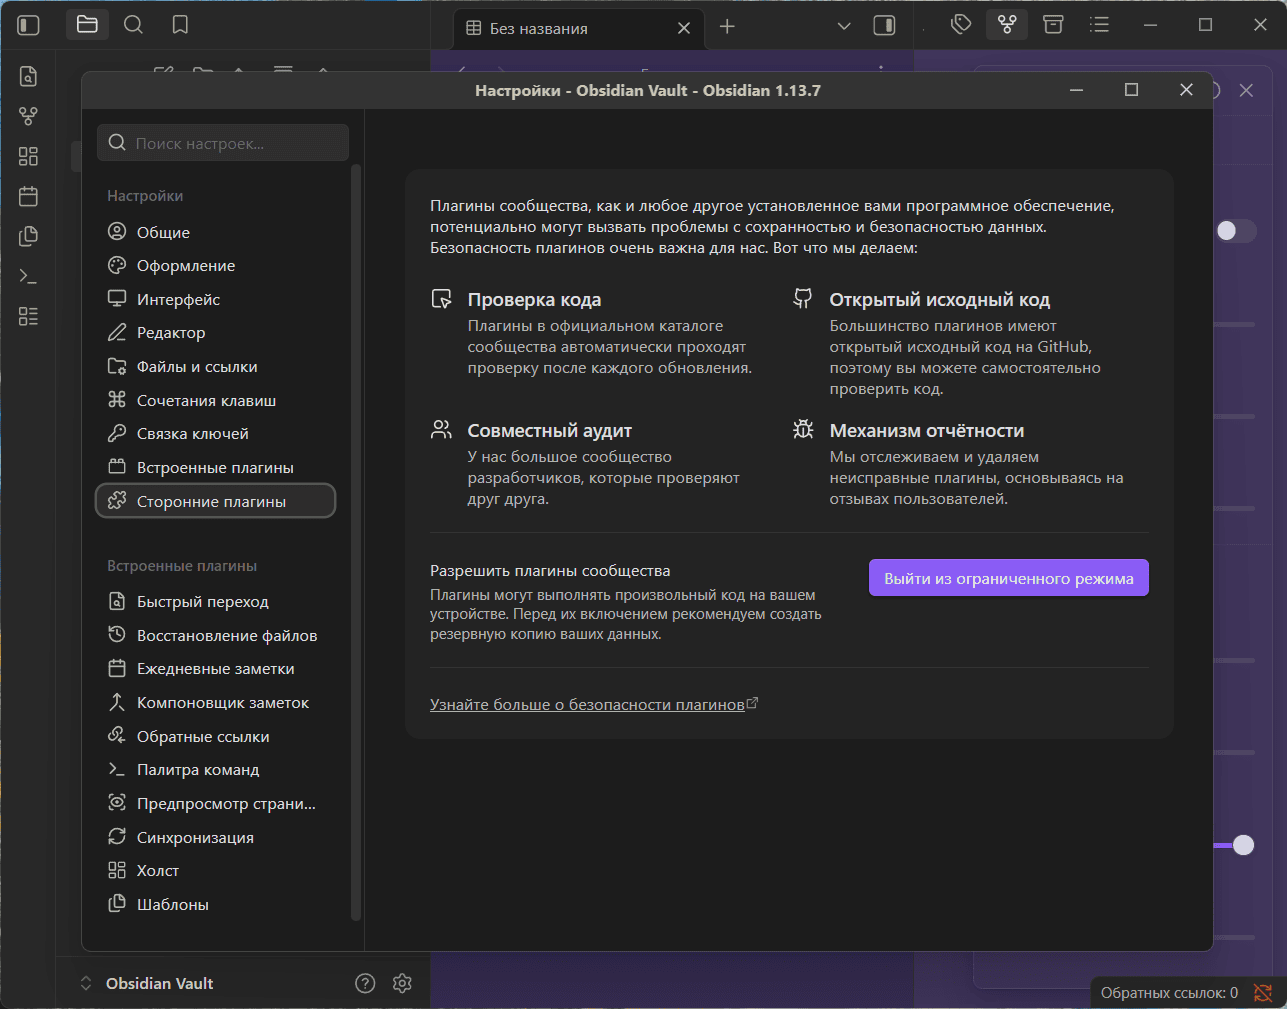Select the "Интерфейс" settings section
Viewport: 1287px width, 1009px height.
pyautogui.click(x=215, y=299)
